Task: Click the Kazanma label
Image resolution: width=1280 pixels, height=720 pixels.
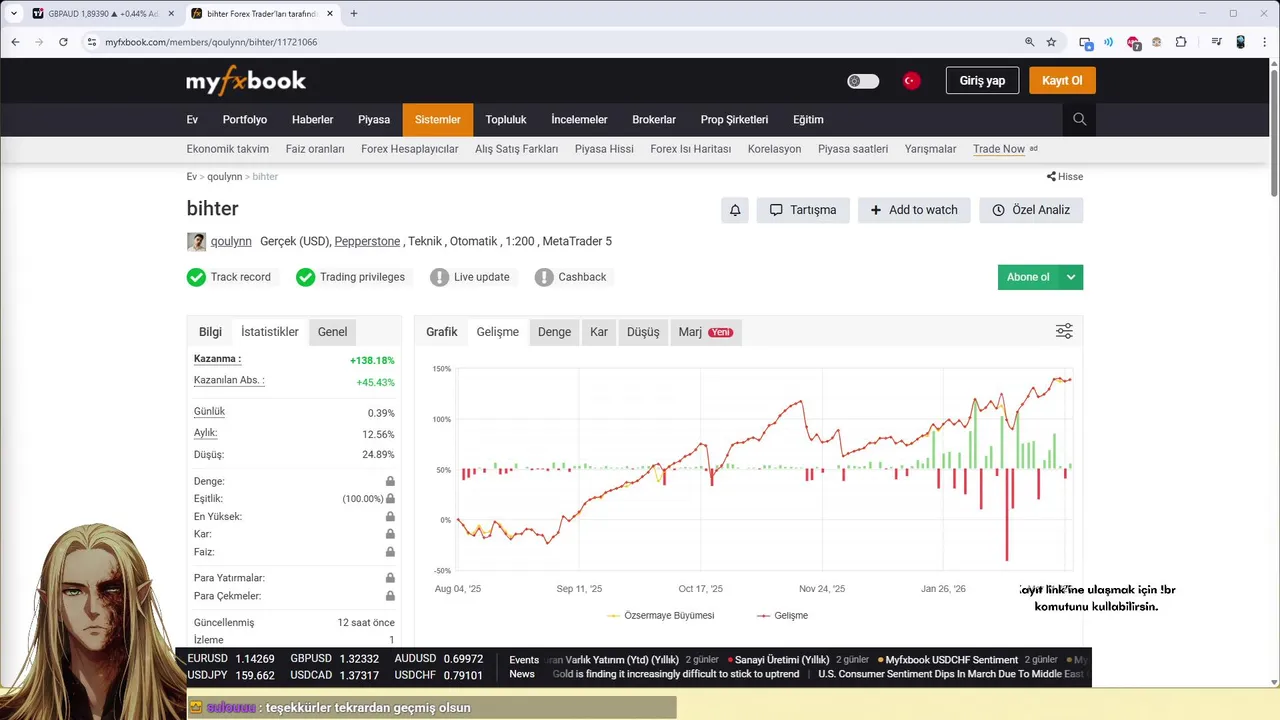Action: (x=217, y=359)
